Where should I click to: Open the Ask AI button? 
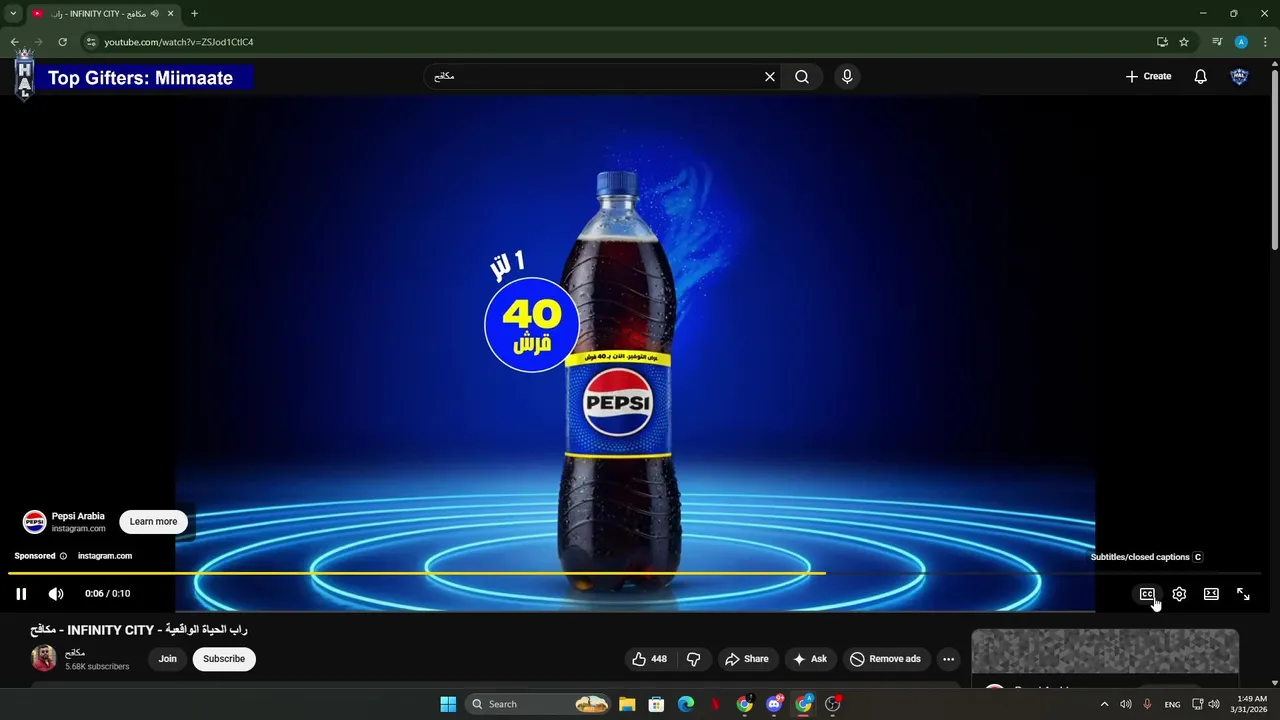tap(810, 659)
